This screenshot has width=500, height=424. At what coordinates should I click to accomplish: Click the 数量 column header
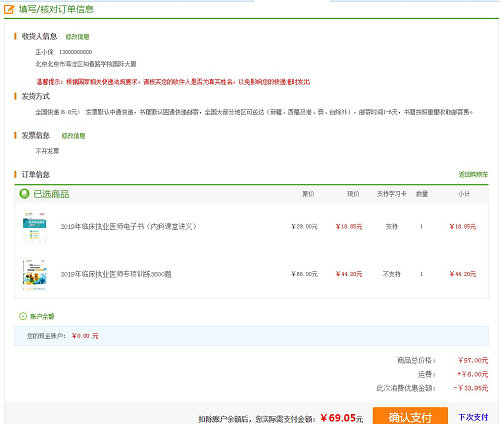click(422, 194)
